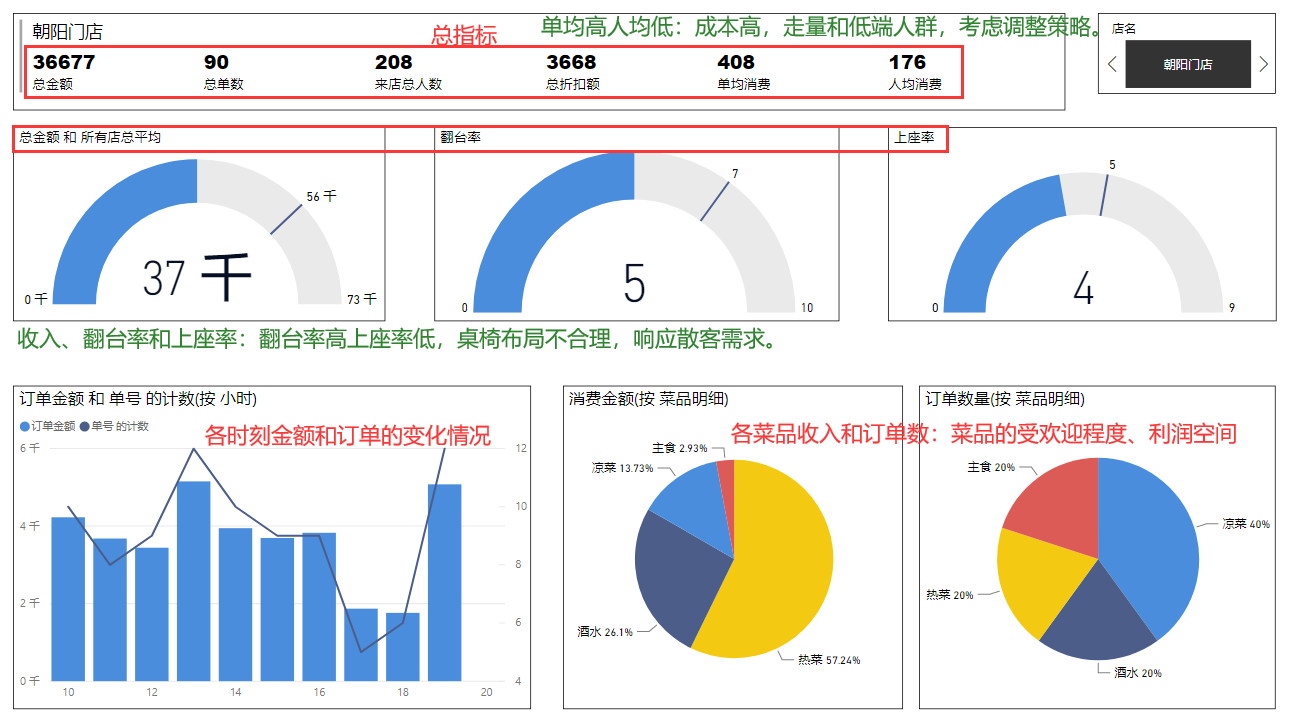Click the 56 千 target label
The width and height of the screenshot is (1289, 721).
pos(321,196)
